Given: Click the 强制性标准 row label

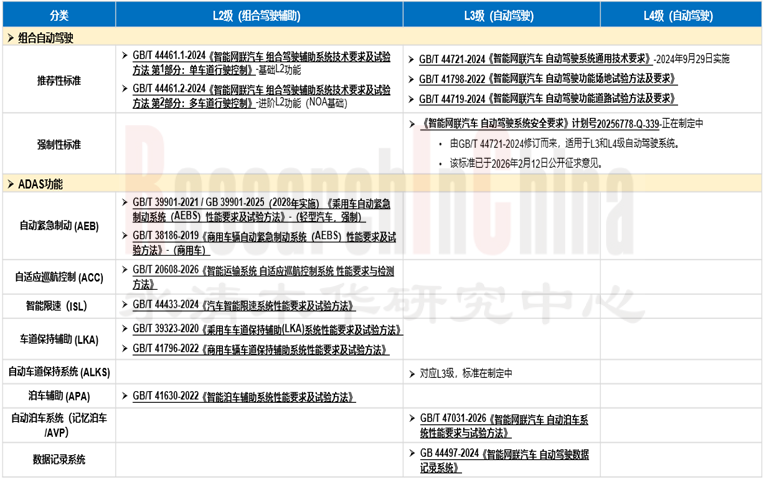Looking at the screenshot, I should pos(59,144).
